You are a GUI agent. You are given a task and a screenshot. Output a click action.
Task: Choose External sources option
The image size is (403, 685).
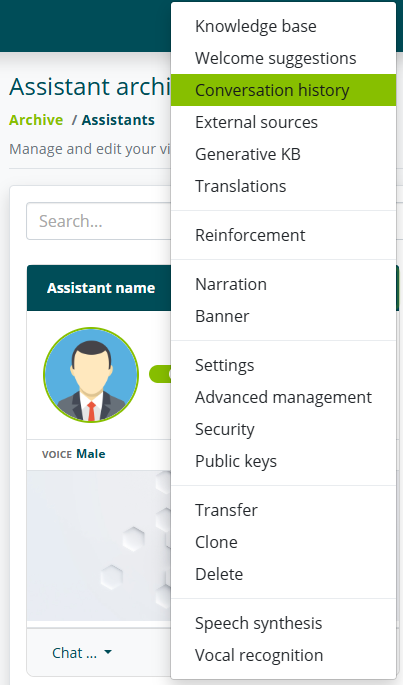283,122
